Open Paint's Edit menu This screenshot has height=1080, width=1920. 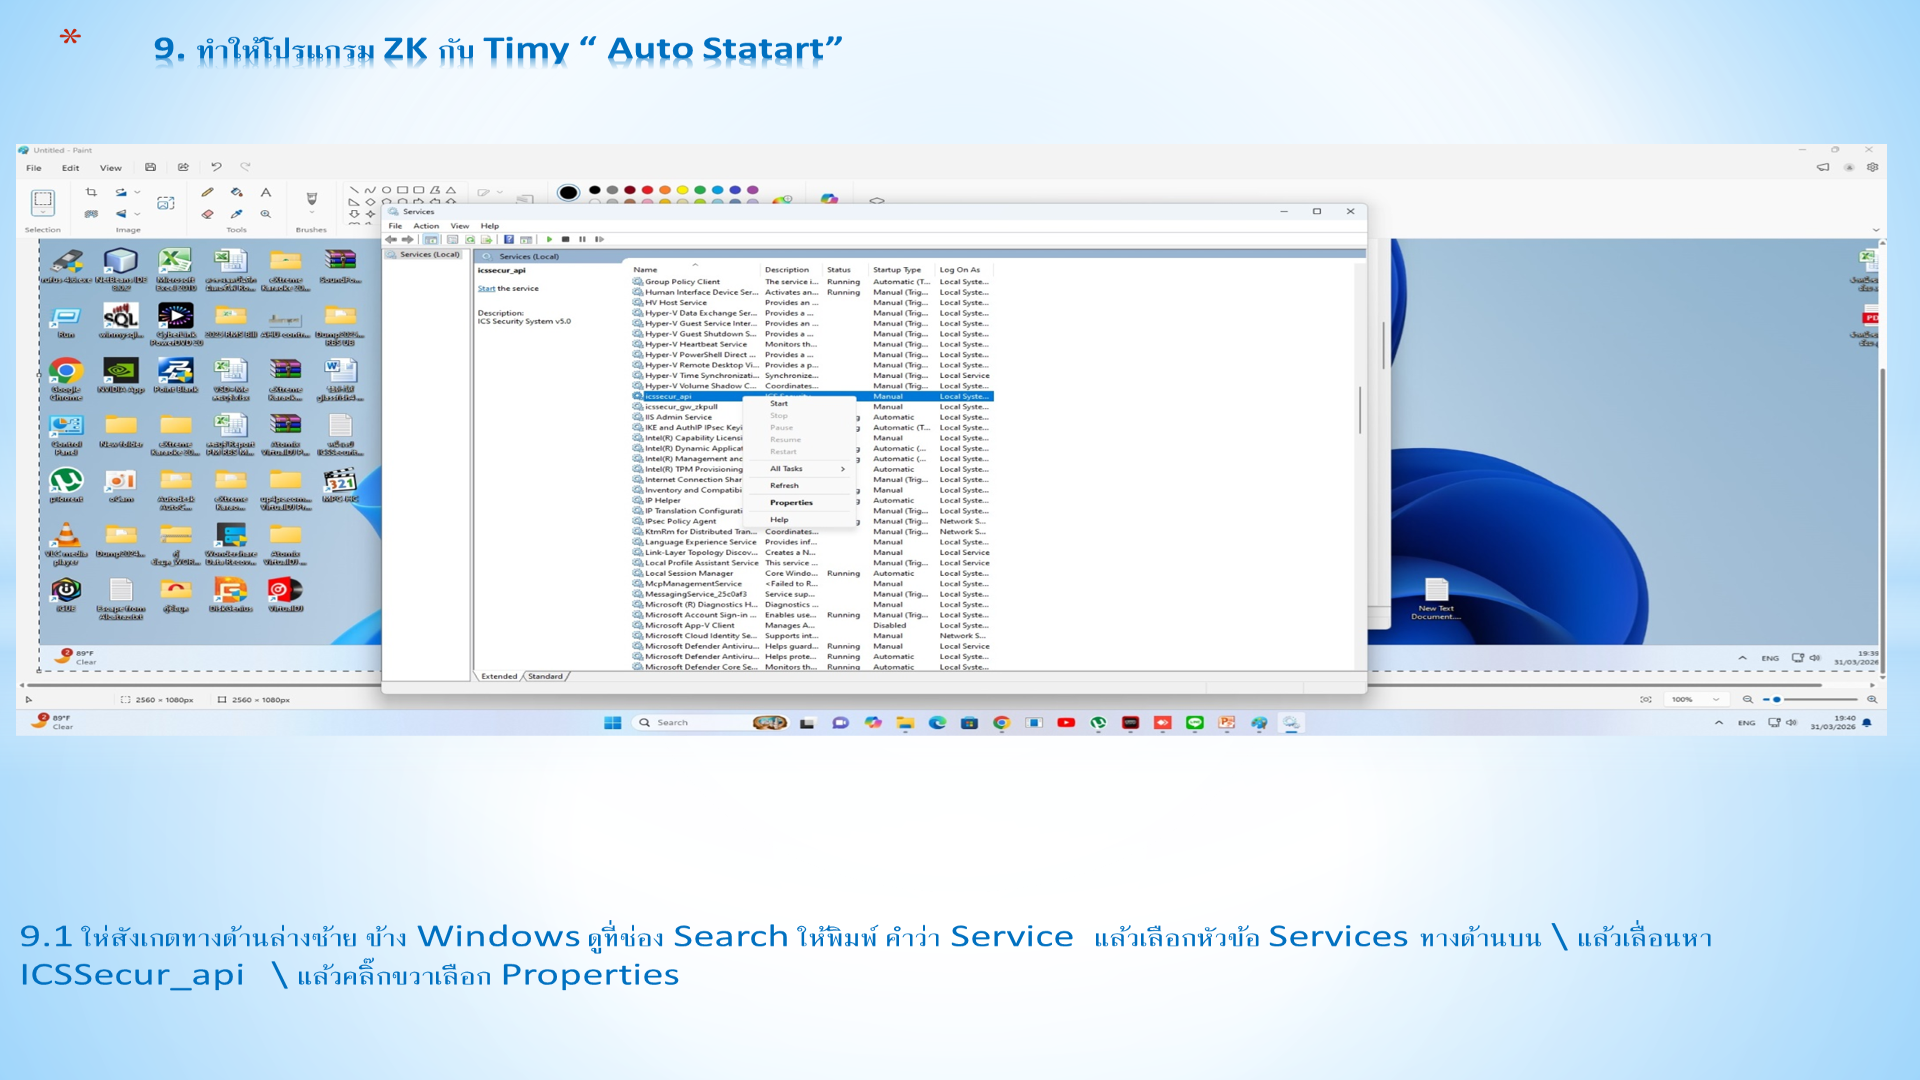coord(70,168)
